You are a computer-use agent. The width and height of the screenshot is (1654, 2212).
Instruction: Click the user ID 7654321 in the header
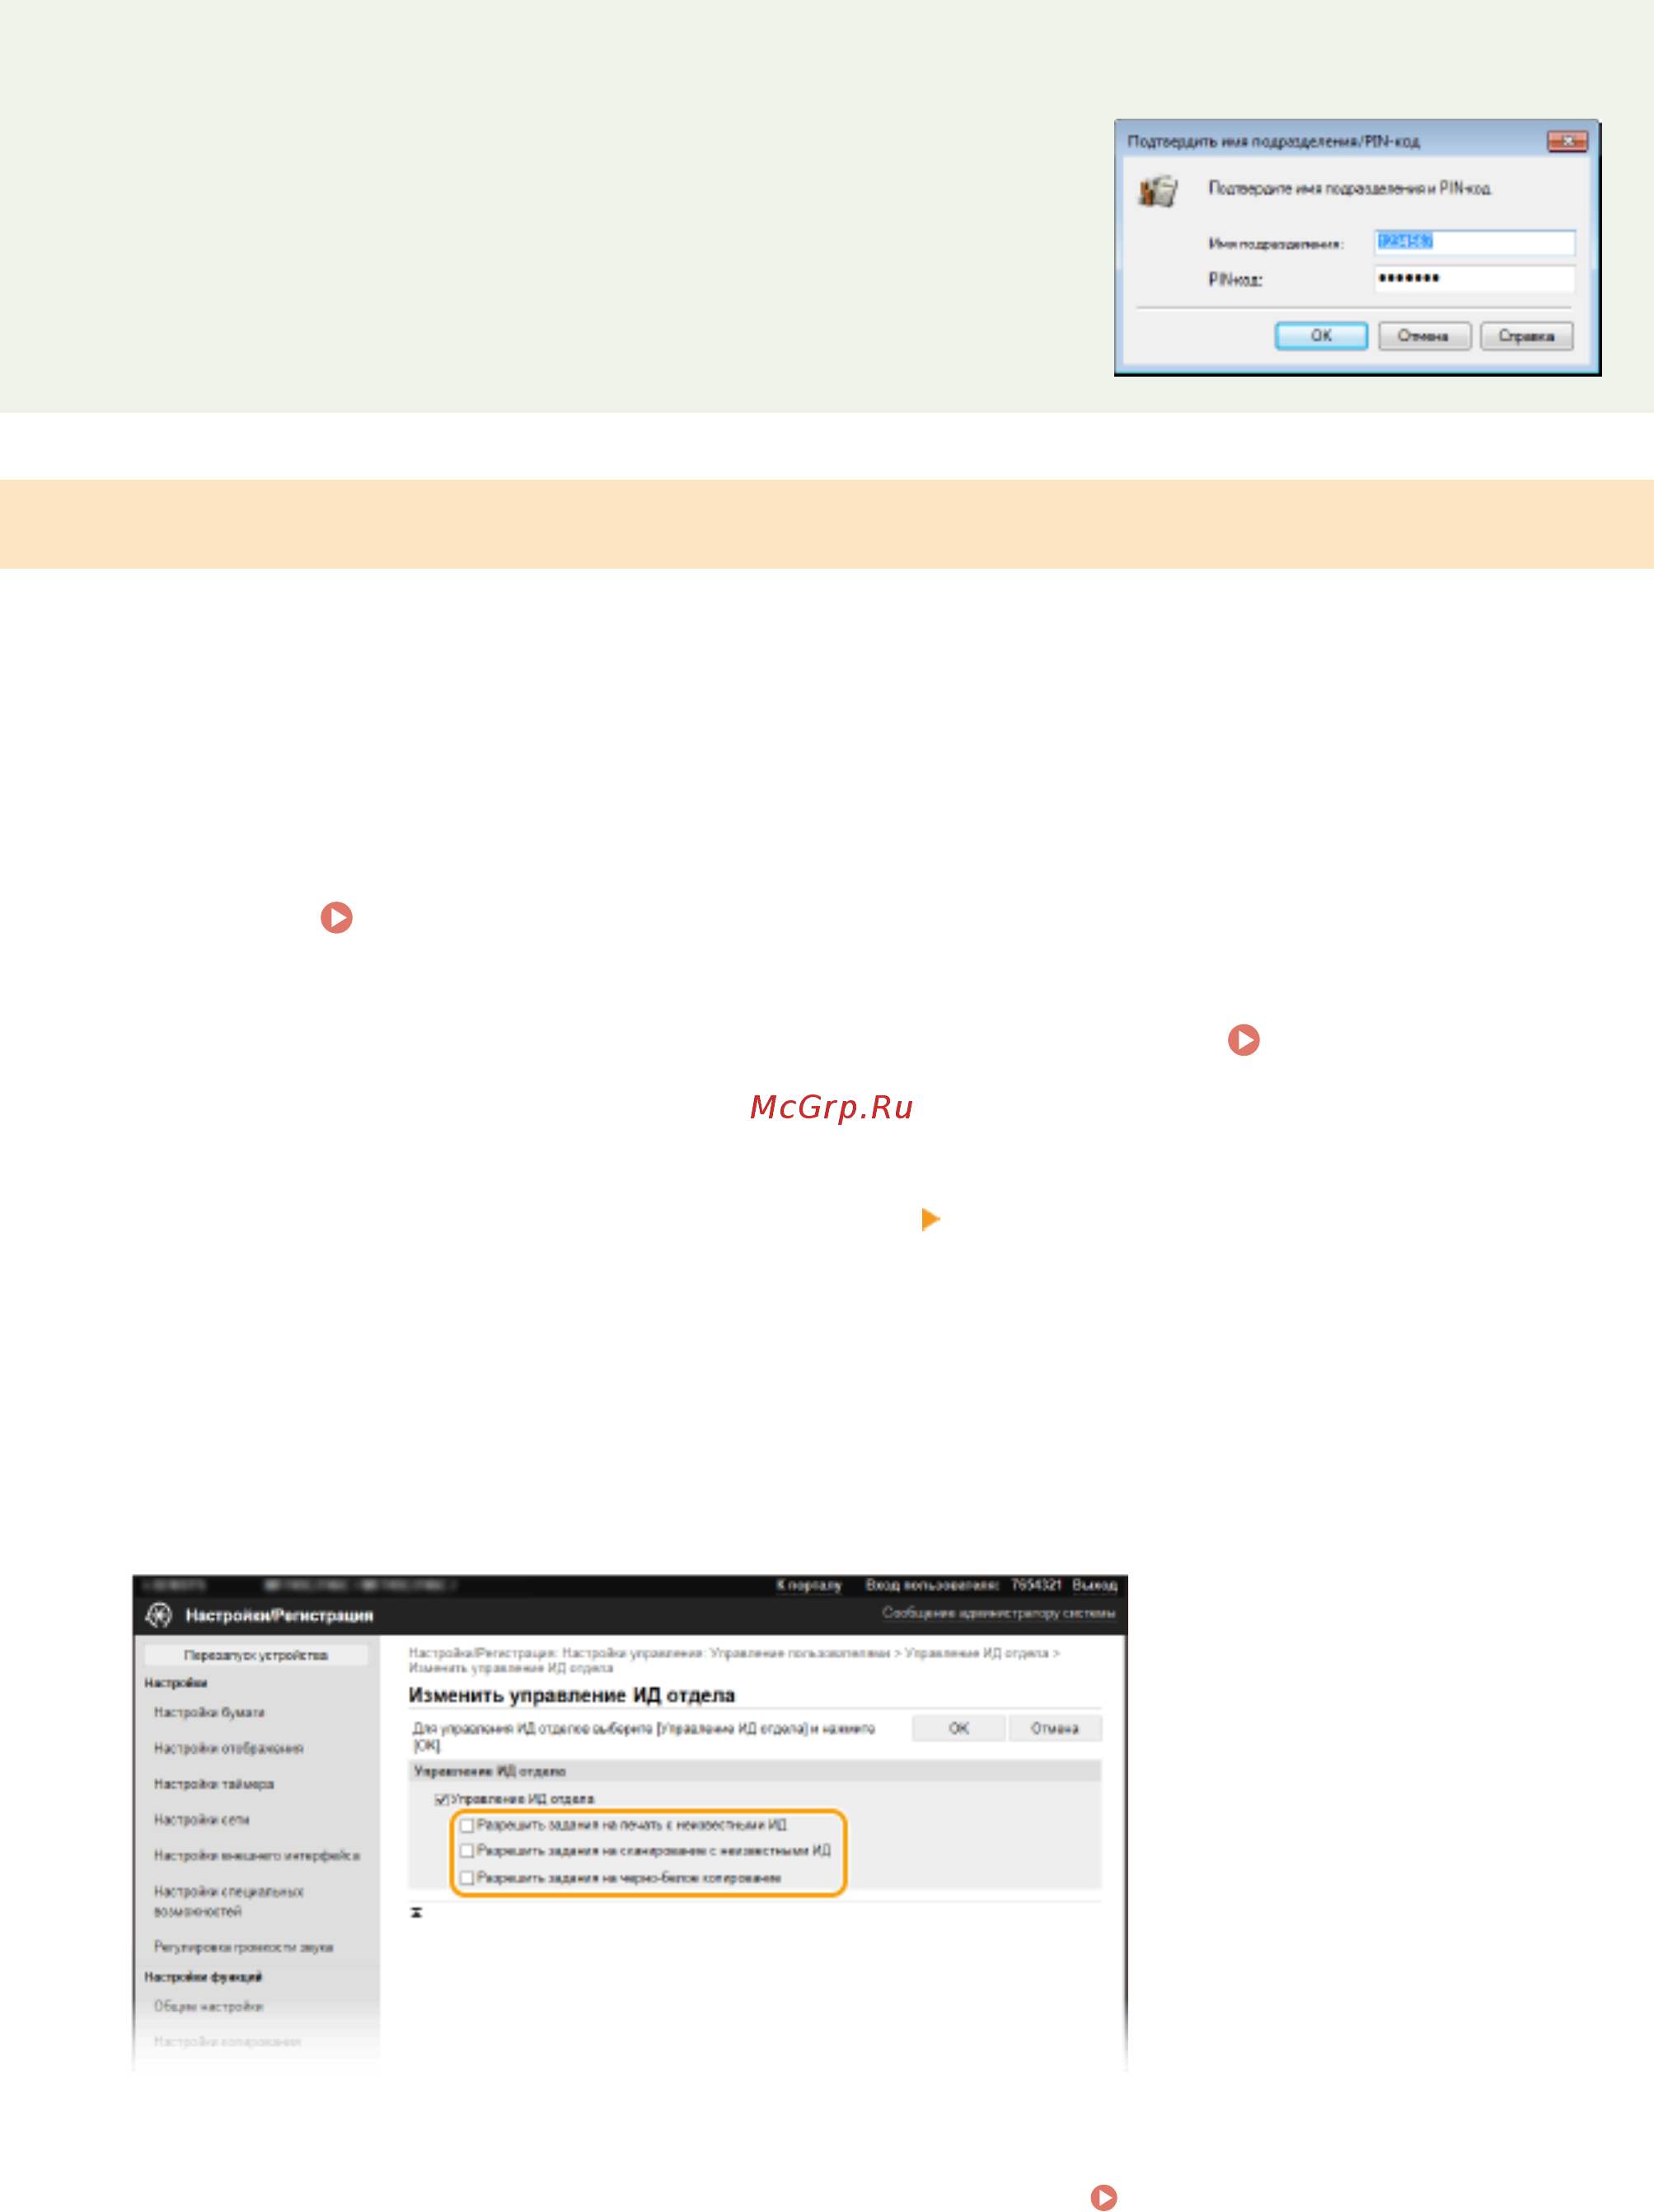coord(1035,1585)
